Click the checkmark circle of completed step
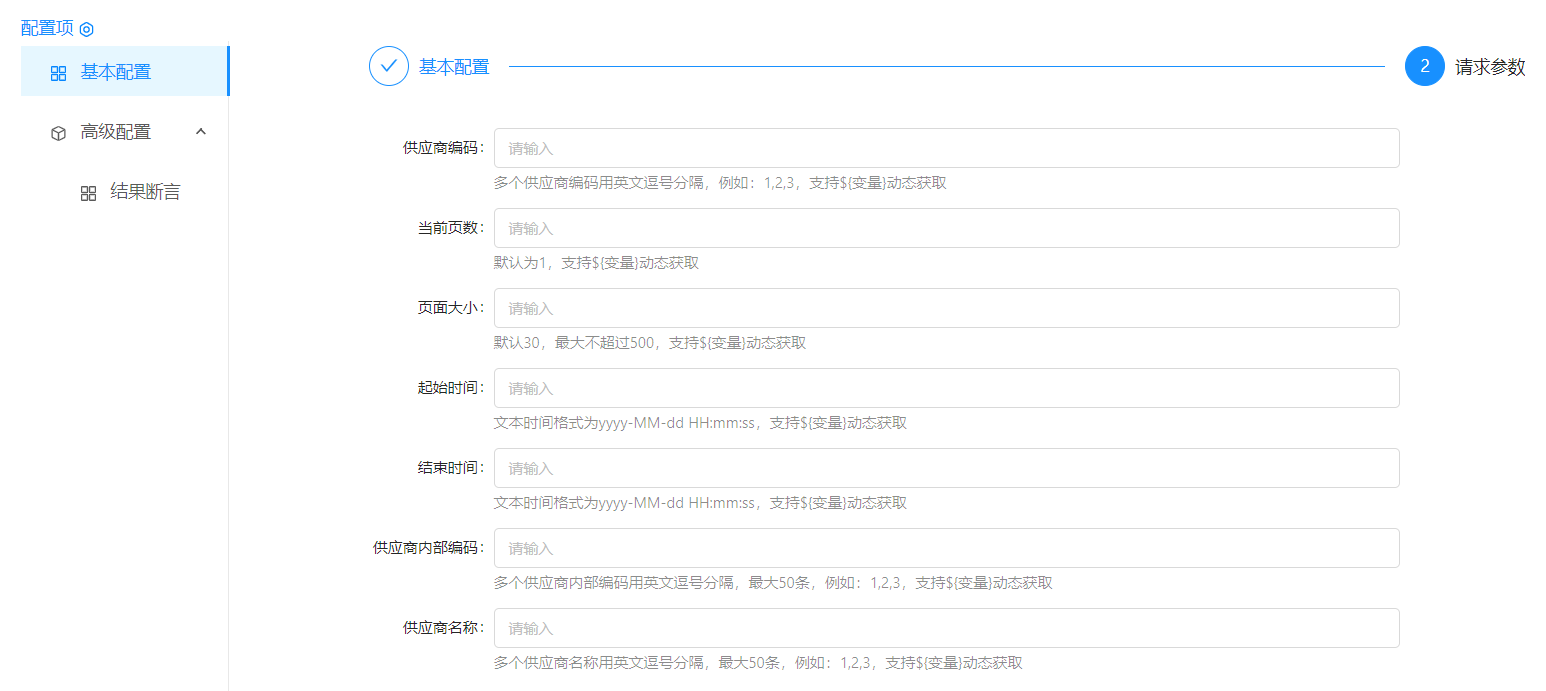This screenshot has width=1546, height=691. pos(389,67)
